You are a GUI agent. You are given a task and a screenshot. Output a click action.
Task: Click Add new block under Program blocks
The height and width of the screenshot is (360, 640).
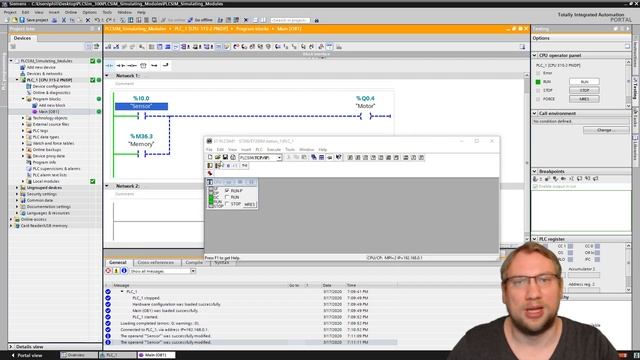[51, 105]
